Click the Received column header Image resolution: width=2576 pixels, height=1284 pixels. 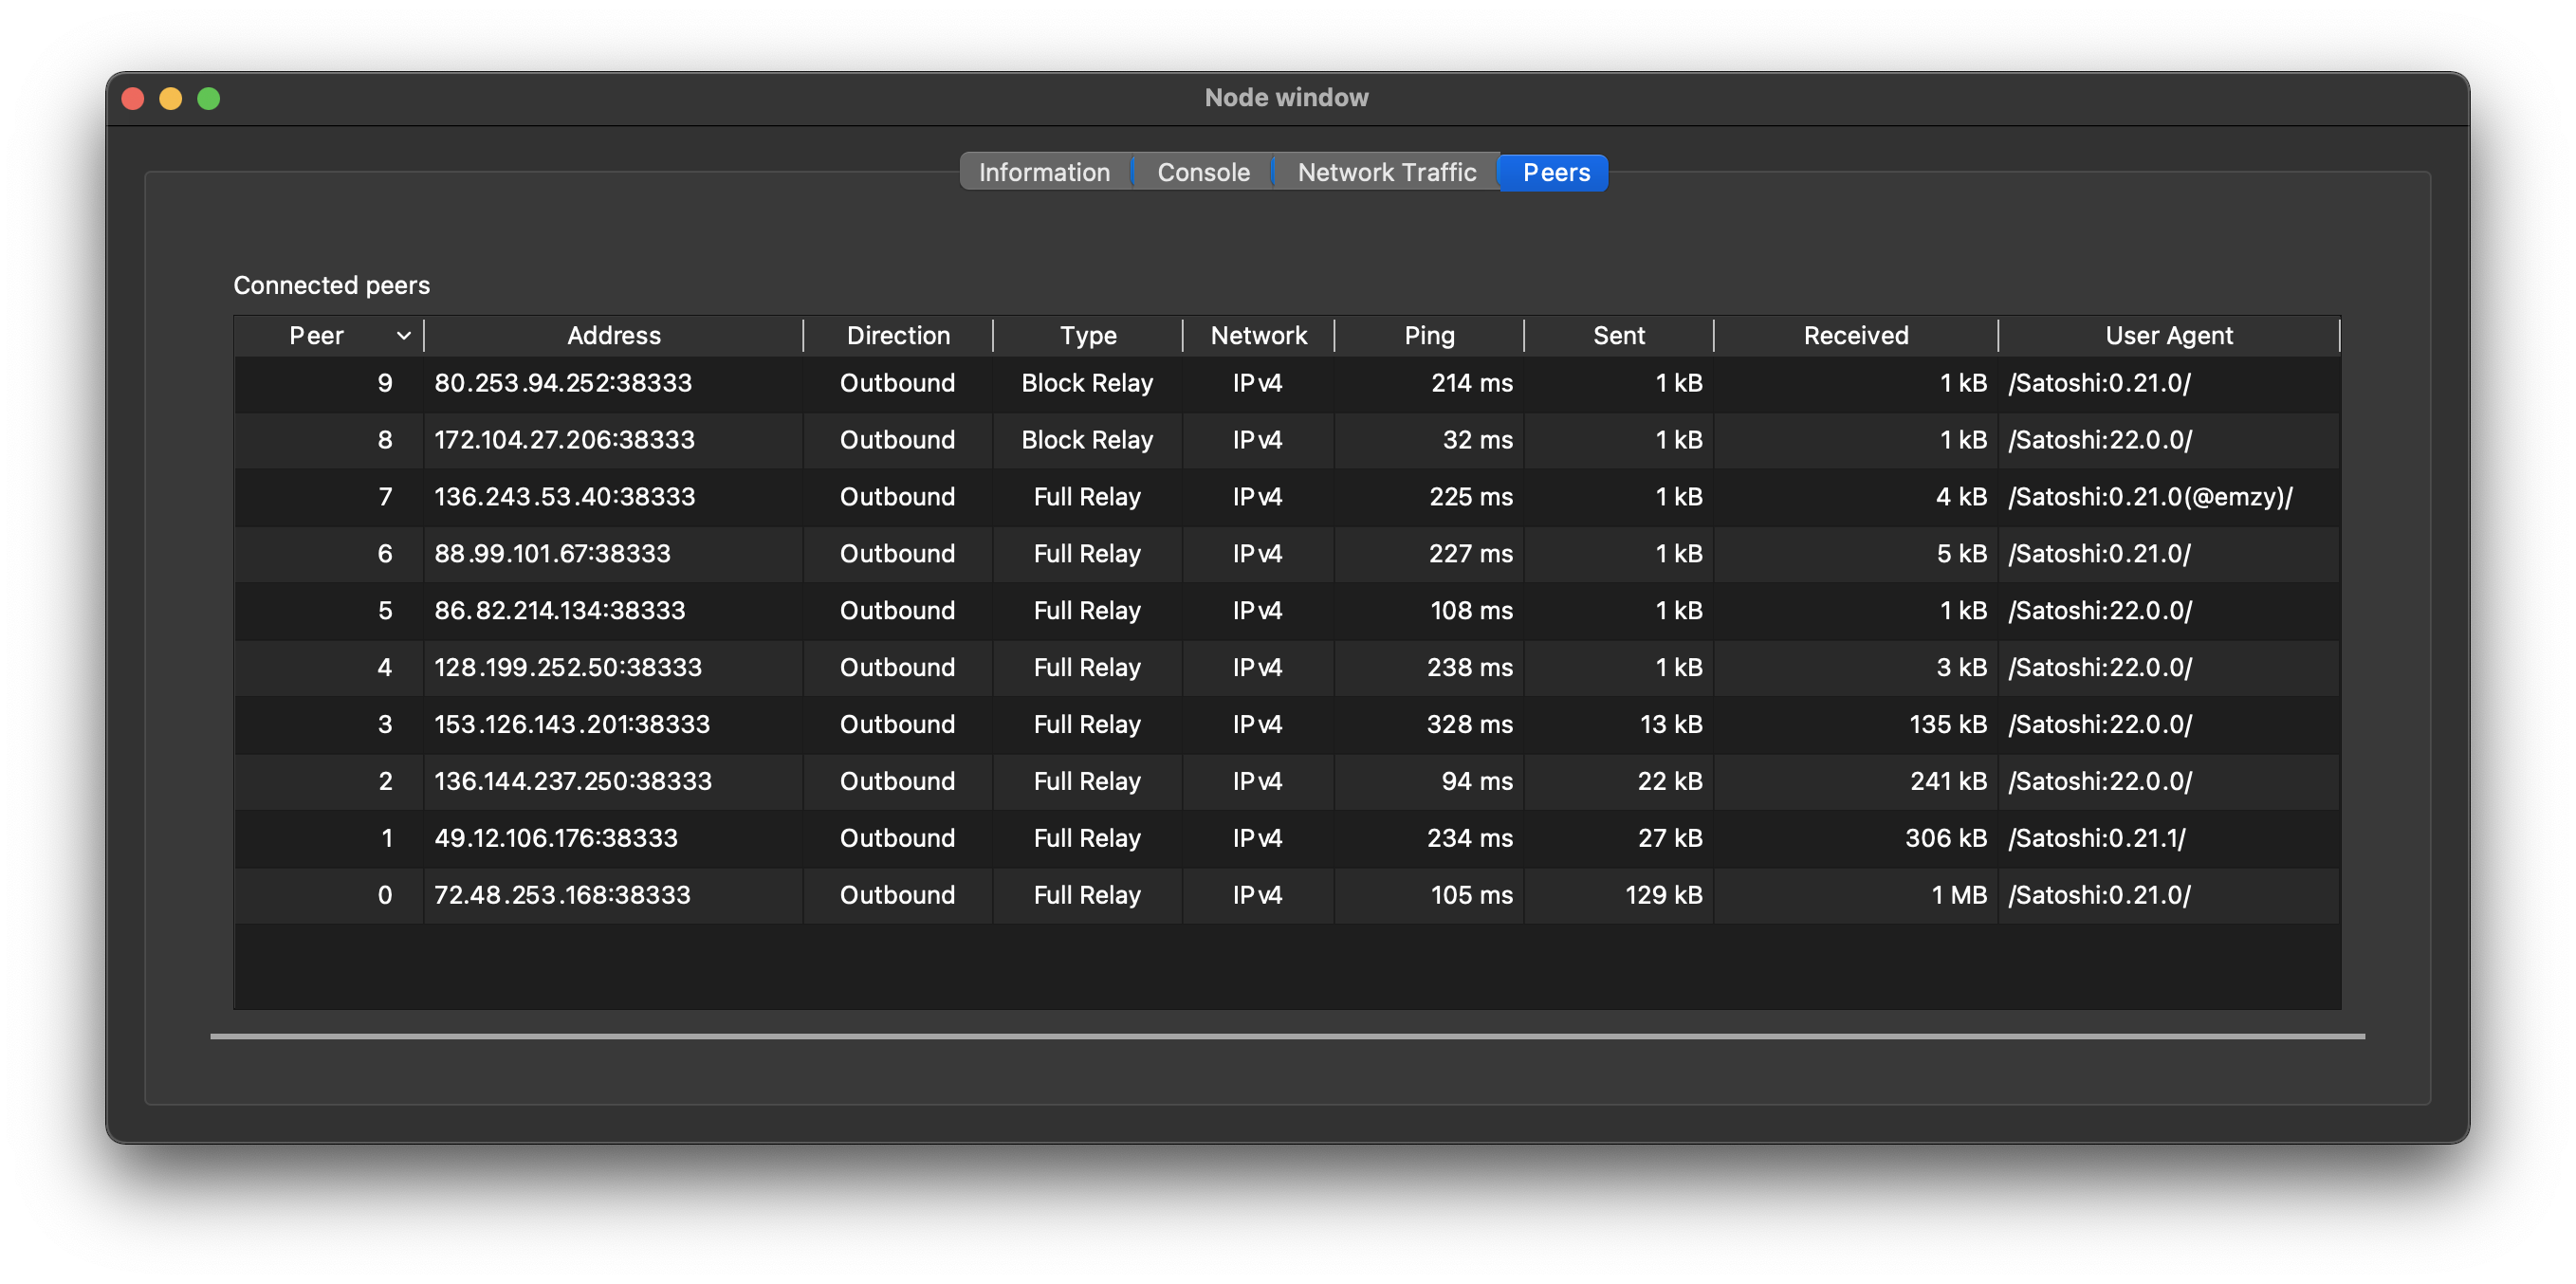tap(1855, 336)
